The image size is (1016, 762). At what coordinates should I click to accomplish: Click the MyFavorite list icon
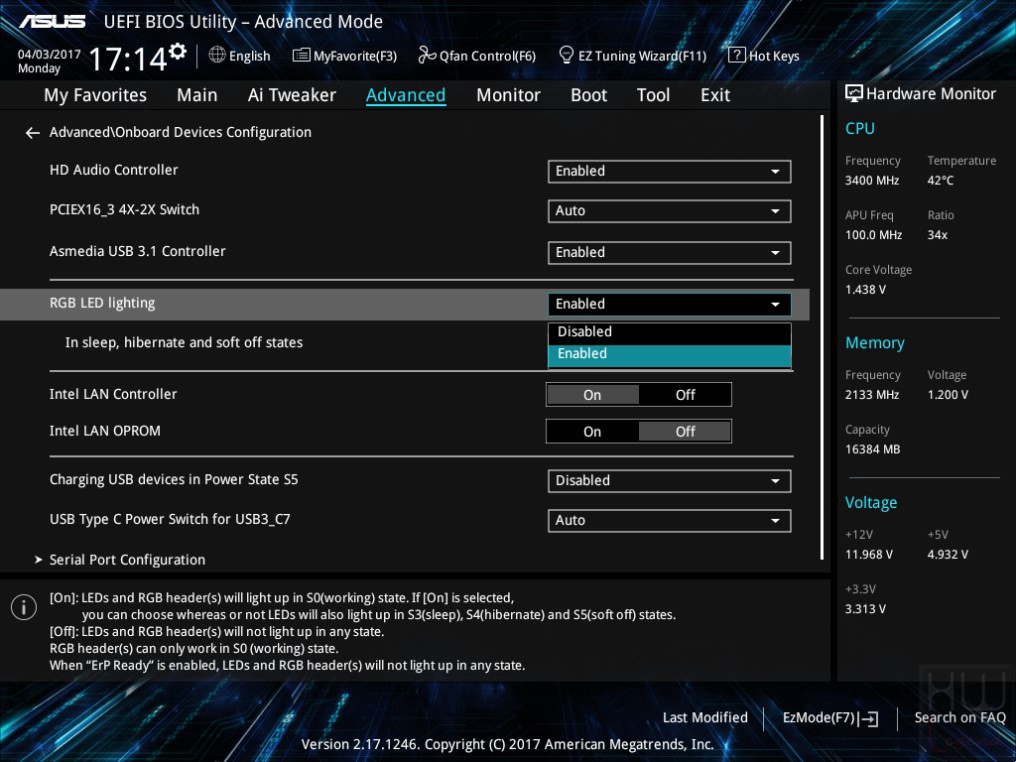[301, 55]
